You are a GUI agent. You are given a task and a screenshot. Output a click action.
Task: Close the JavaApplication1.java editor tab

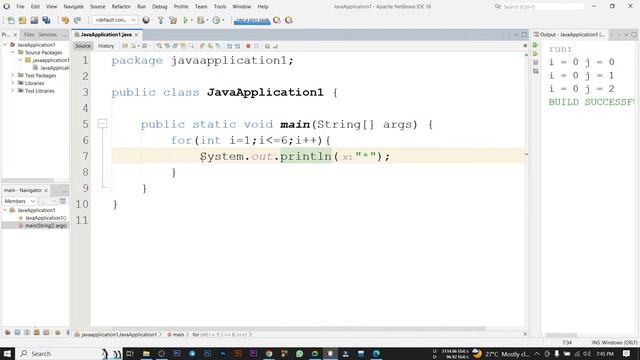pyautogui.click(x=137, y=35)
